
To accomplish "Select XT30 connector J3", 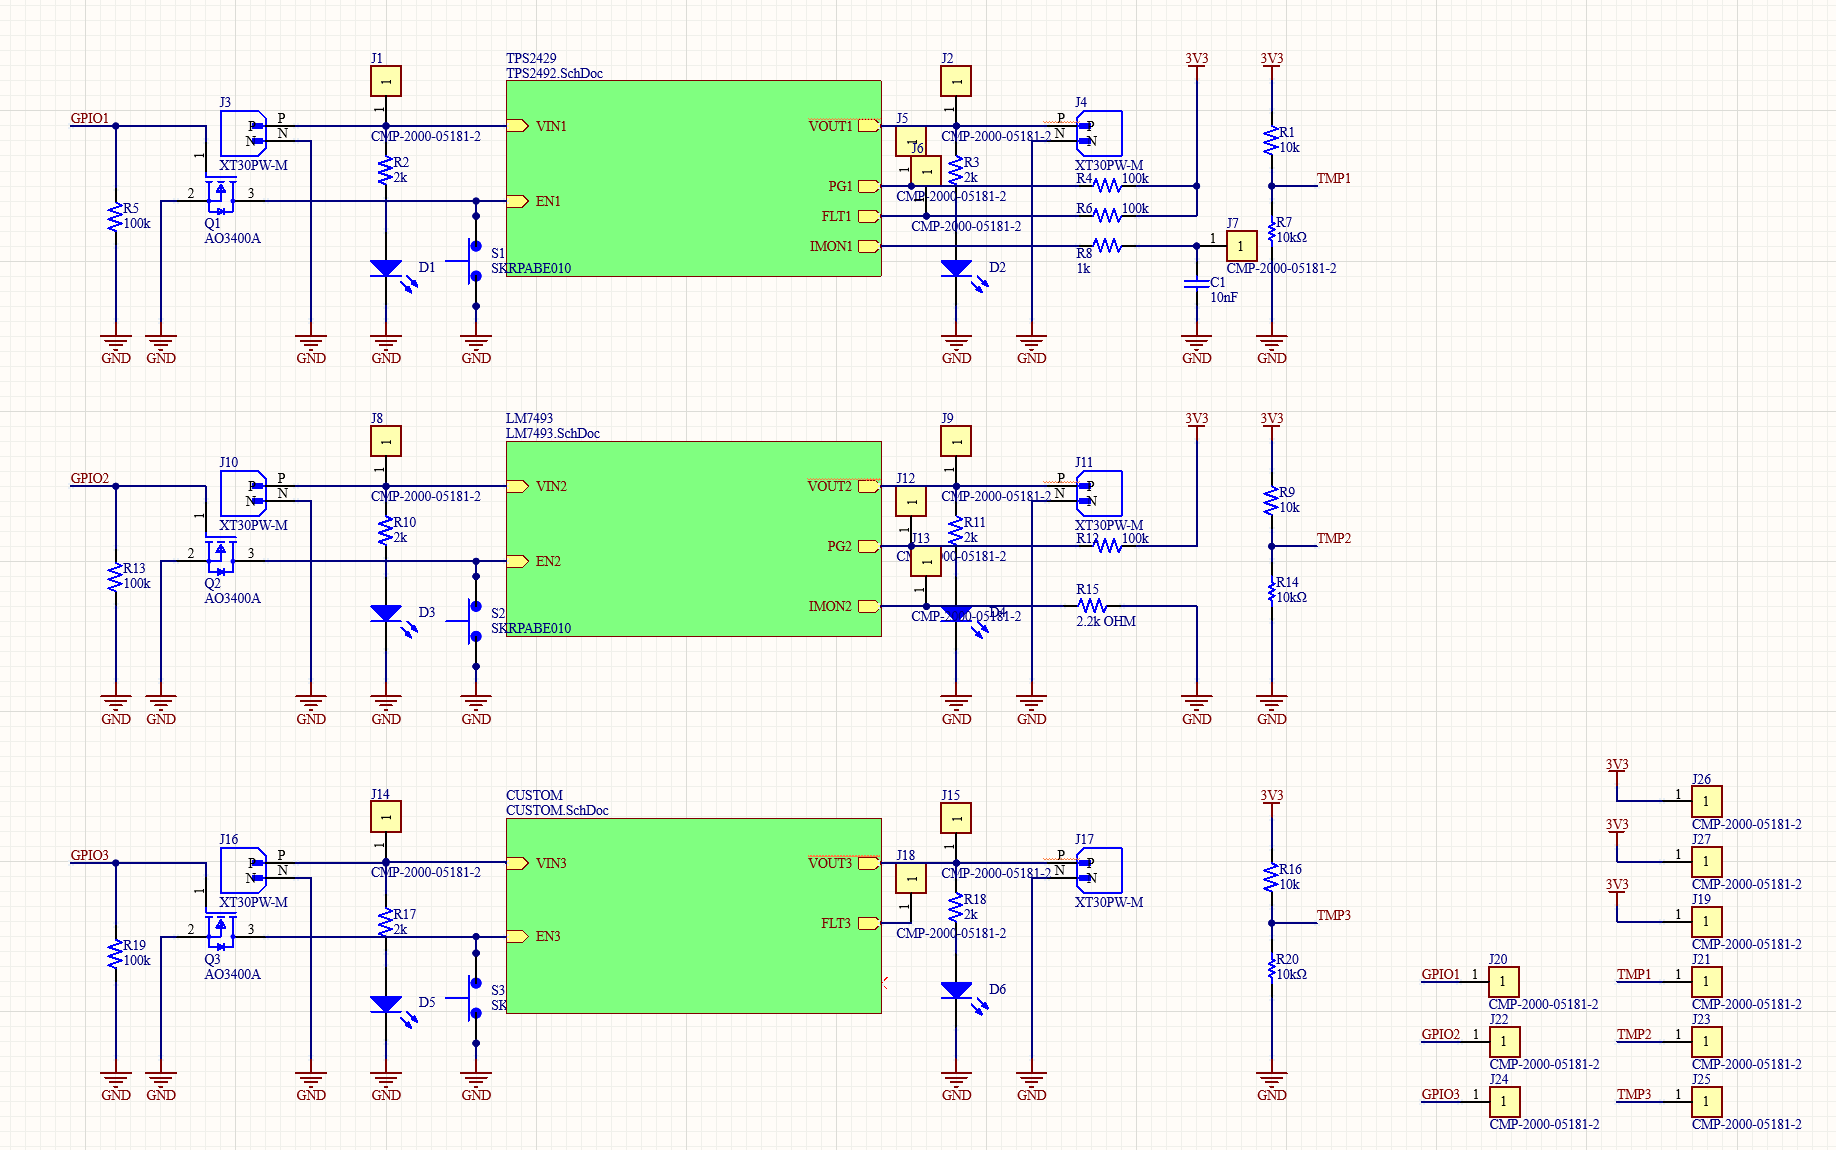I will coord(243,133).
